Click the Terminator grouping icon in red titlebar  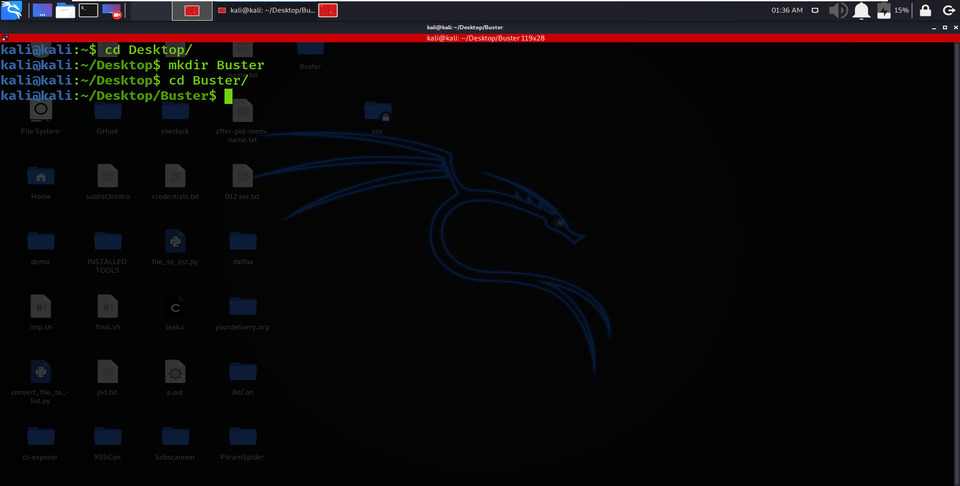tap(4, 38)
